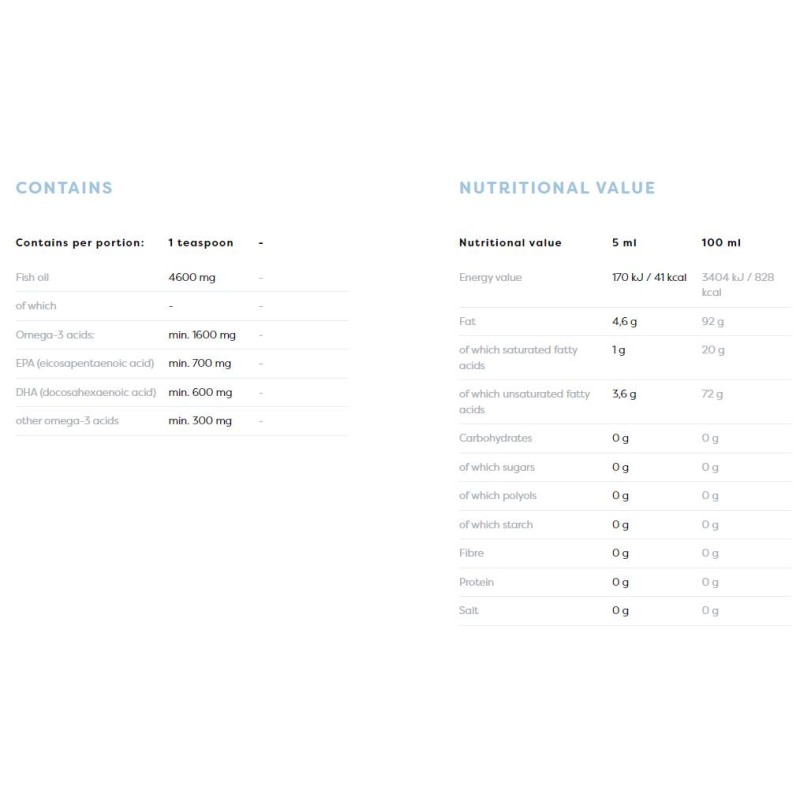Click the min. 300 mg value

(x=200, y=421)
